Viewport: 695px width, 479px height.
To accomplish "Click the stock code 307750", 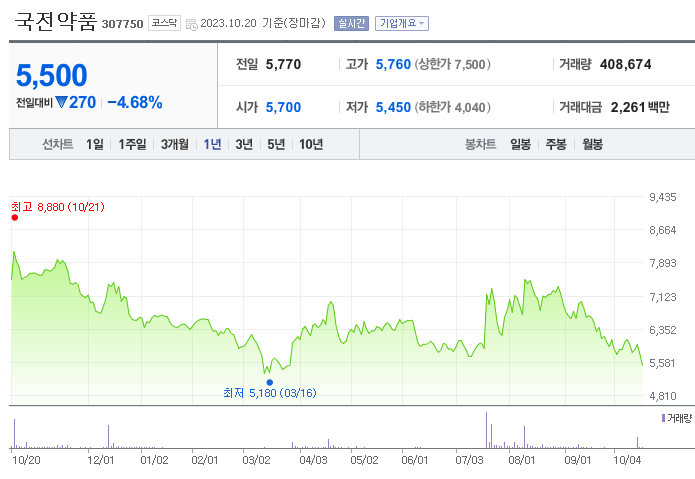I will pyautogui.click(x=122, y=24).
